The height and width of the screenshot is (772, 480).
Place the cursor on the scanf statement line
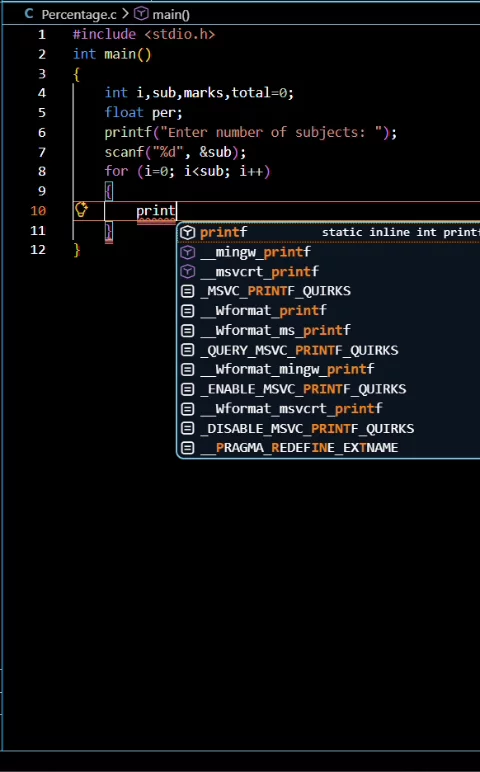coord(175,152)
